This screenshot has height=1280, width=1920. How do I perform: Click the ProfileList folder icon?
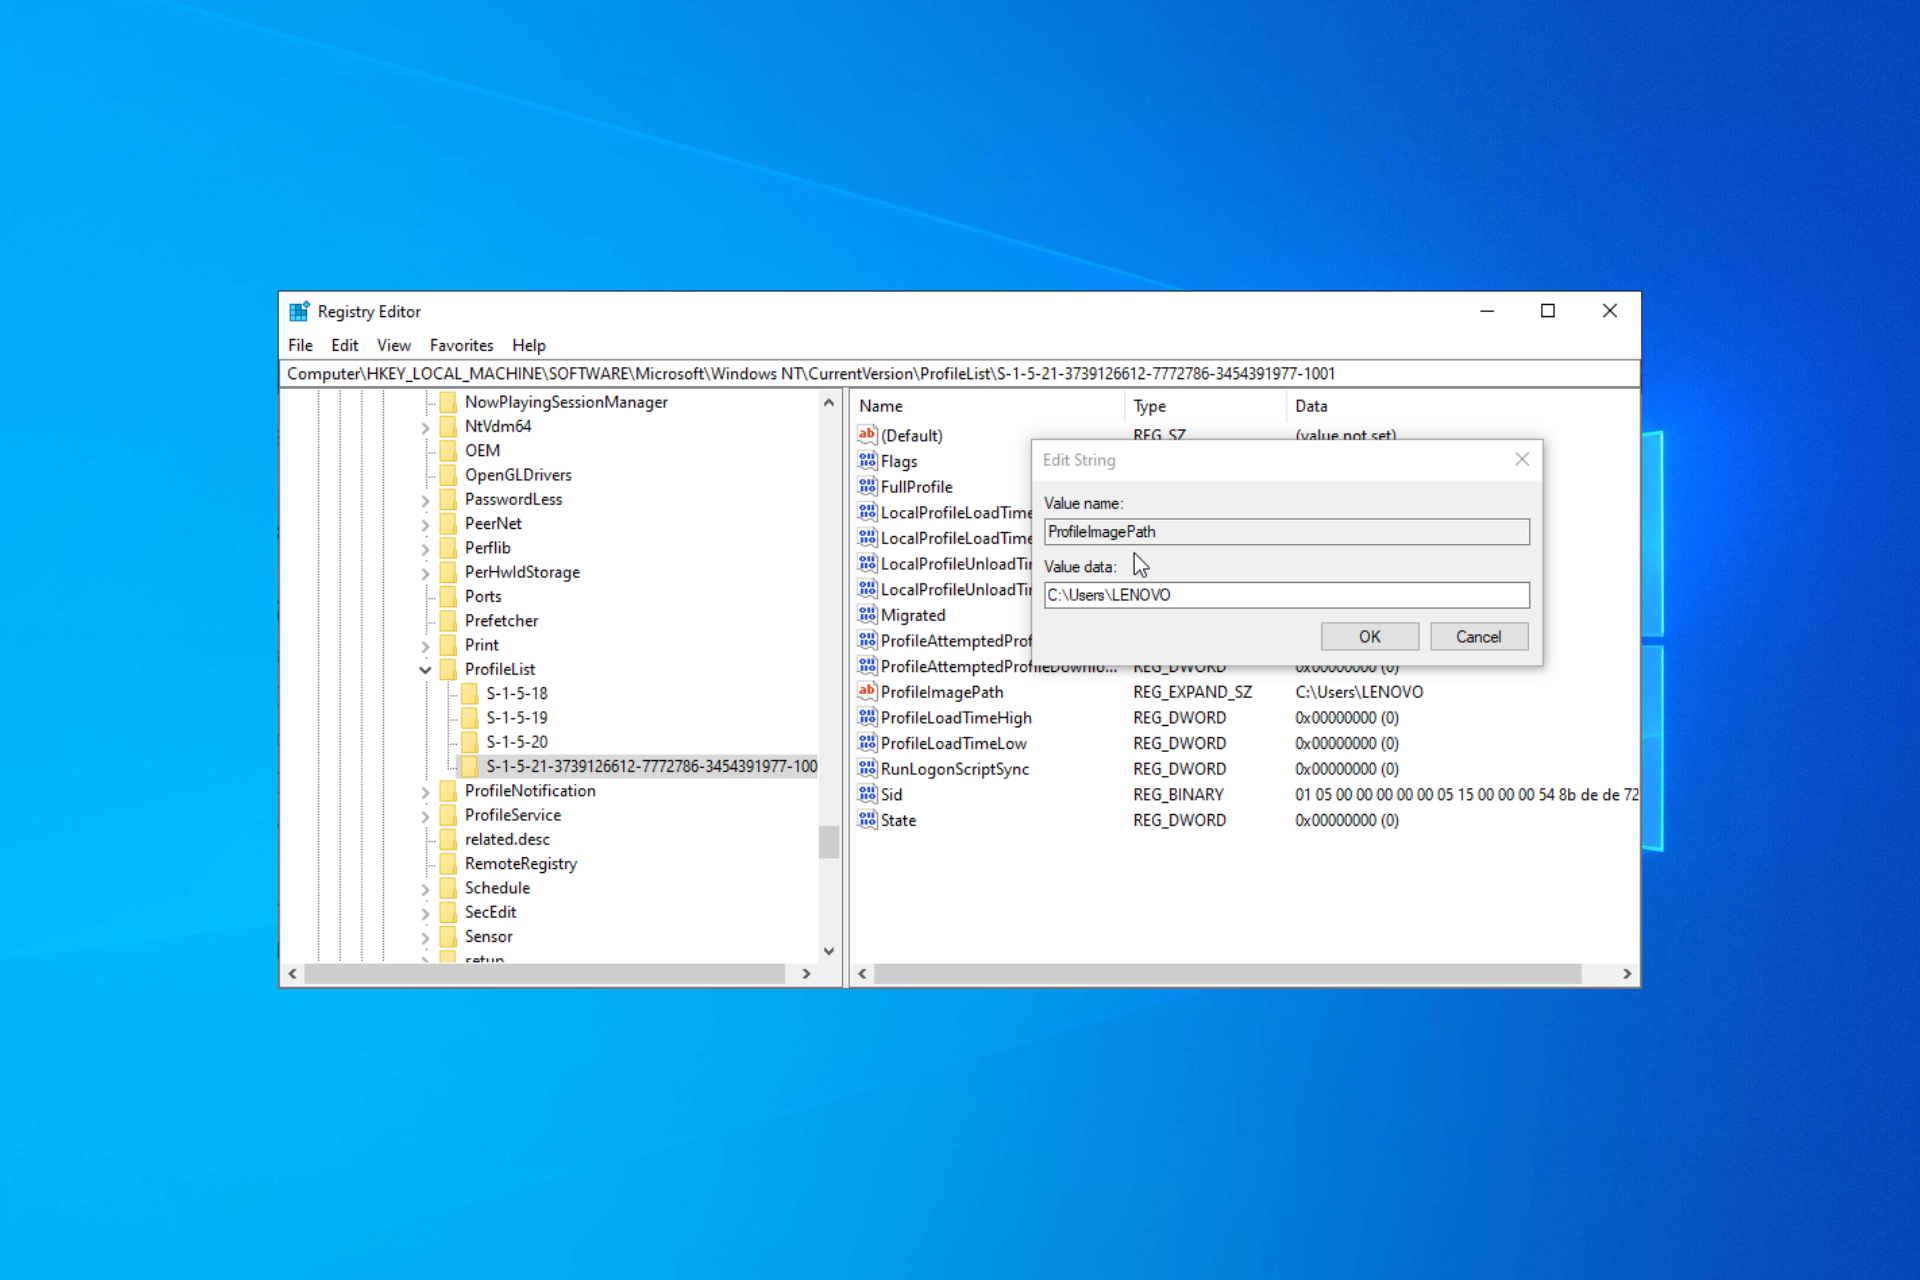(449, 669)
